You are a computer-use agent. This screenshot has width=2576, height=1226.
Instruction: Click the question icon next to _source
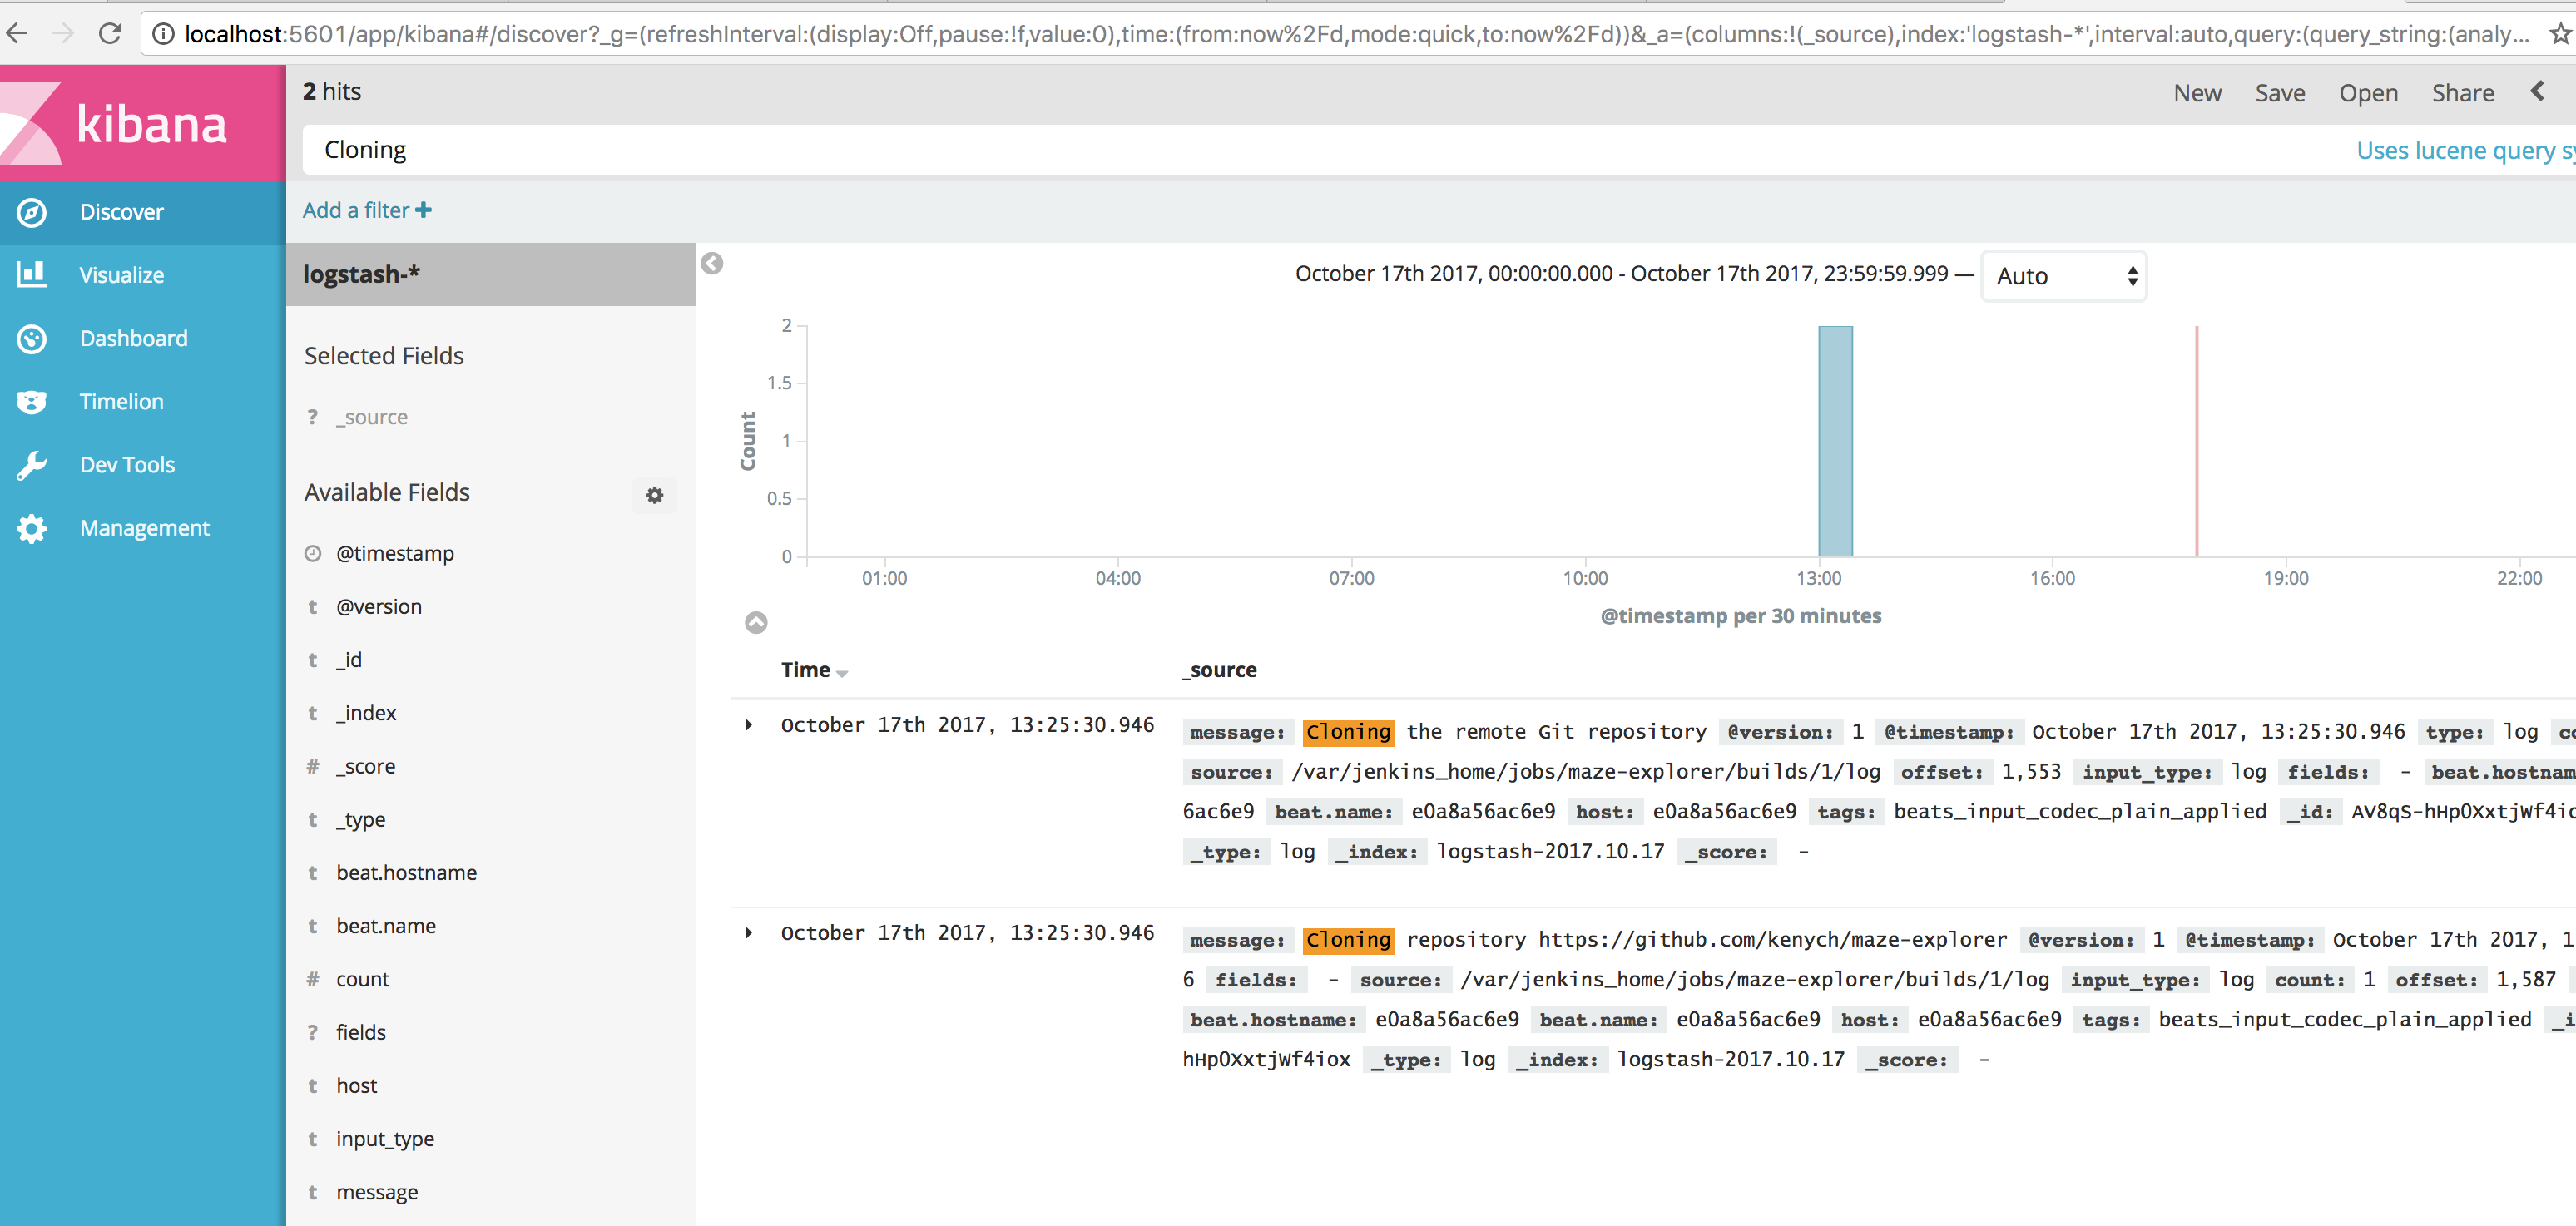tap(313, 417)
